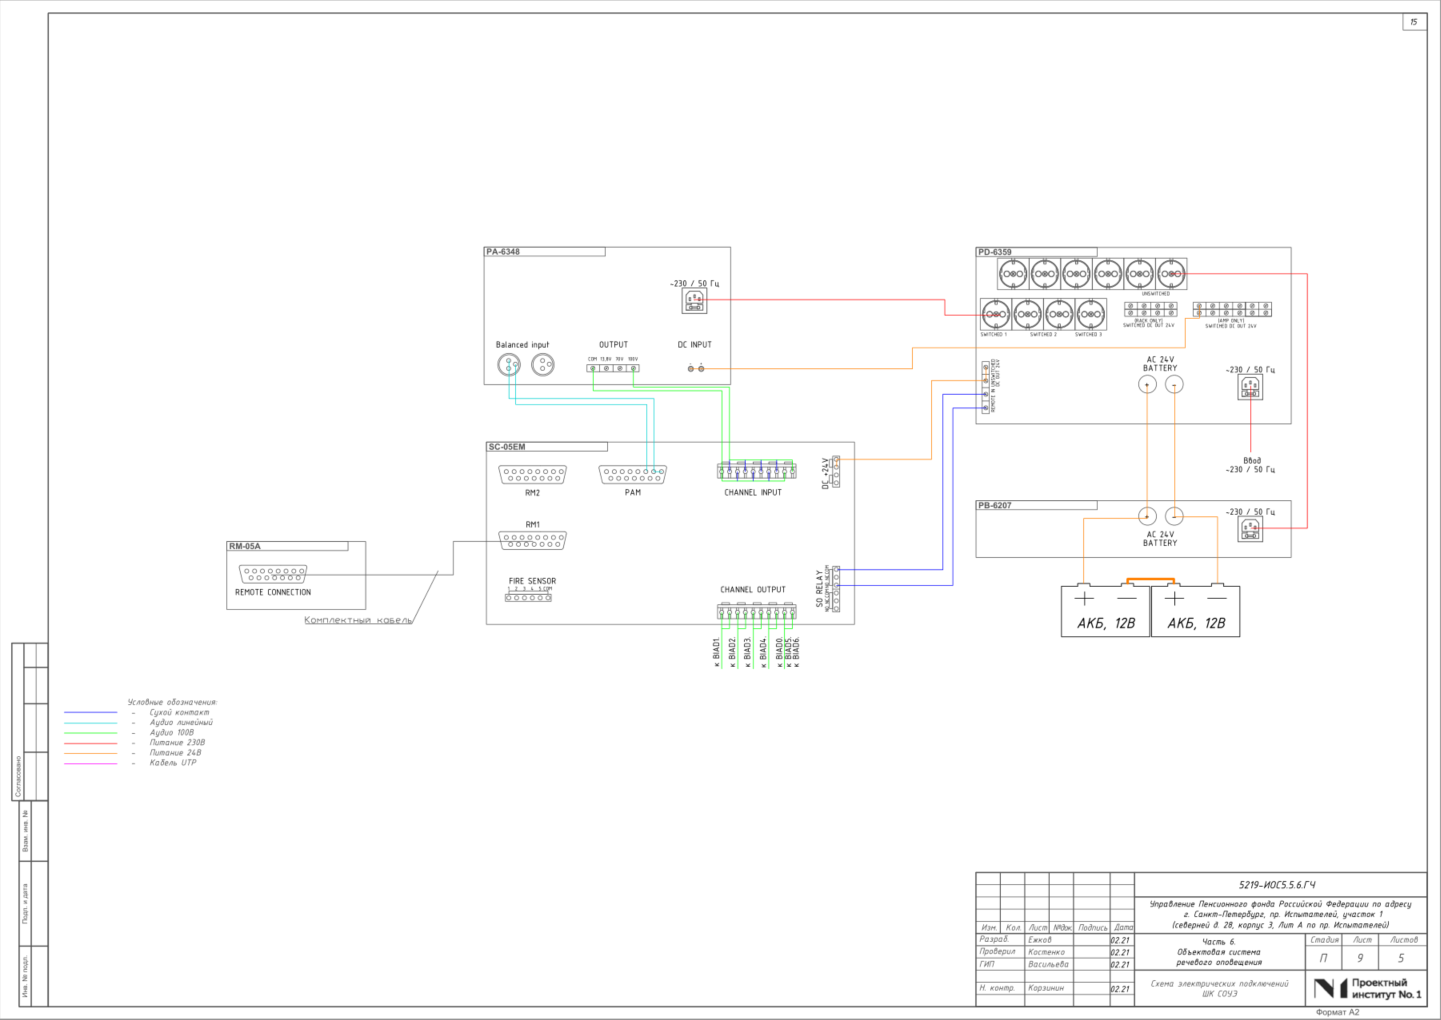Viewport: 1441px width, 1020px height.
Task: Click the Комплектный кабель callout text
Action: (x=358, y=620)
